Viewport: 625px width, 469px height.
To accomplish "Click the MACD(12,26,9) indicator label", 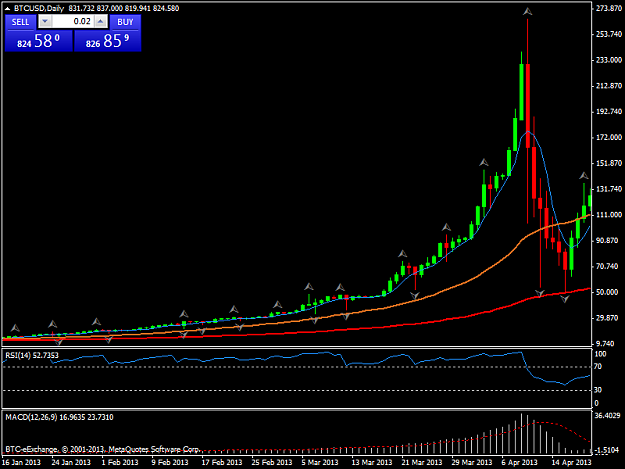I will click(59, 417).
